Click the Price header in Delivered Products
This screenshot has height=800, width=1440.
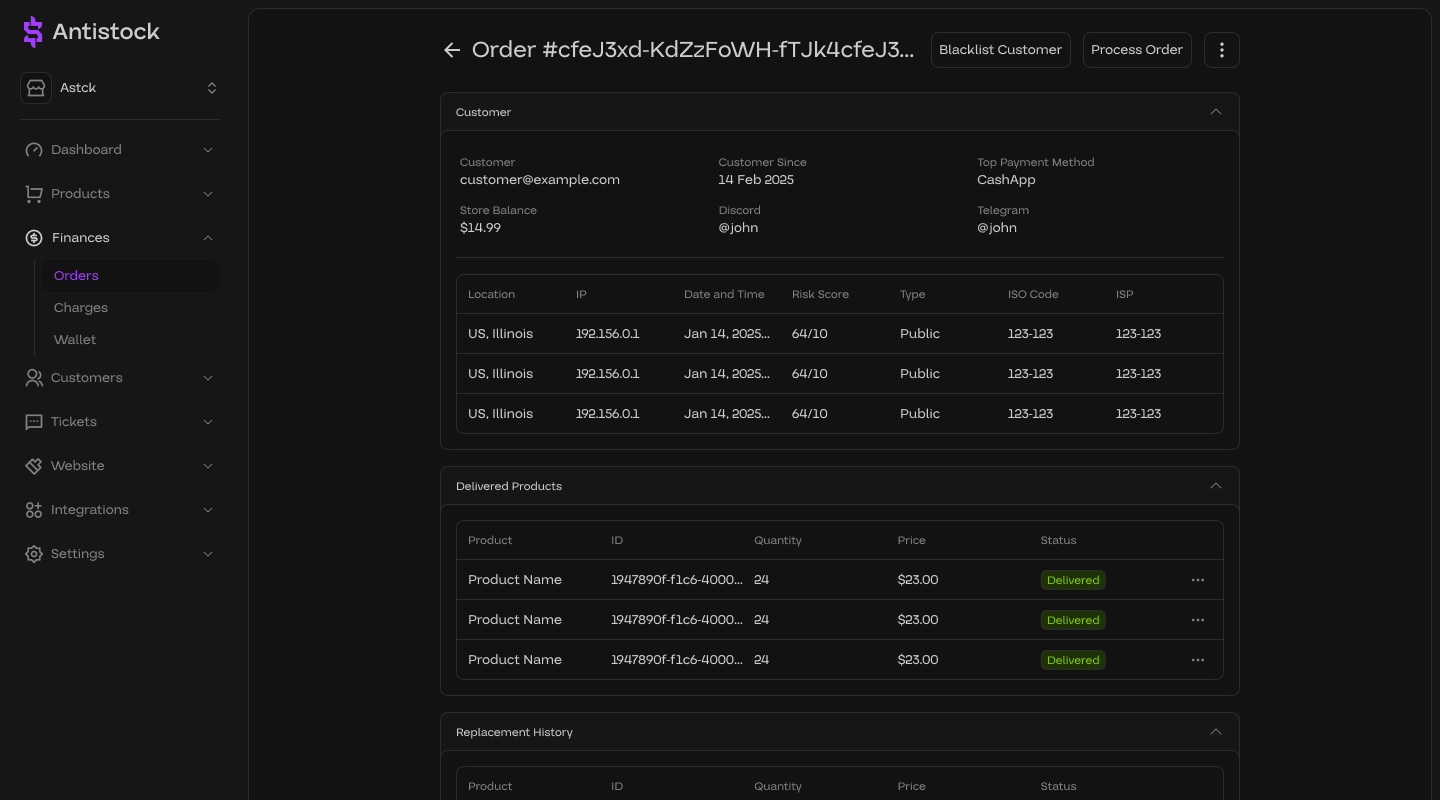click(912, 541)
